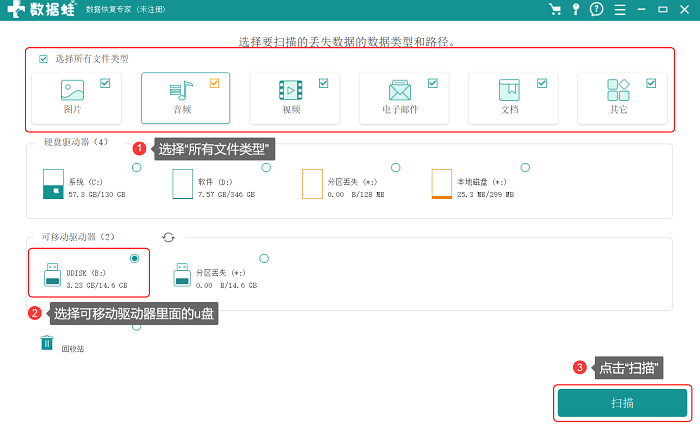Select the 图片 picture type icon
The height and width of the screenshot is (428, 700).
pos(72,90)
